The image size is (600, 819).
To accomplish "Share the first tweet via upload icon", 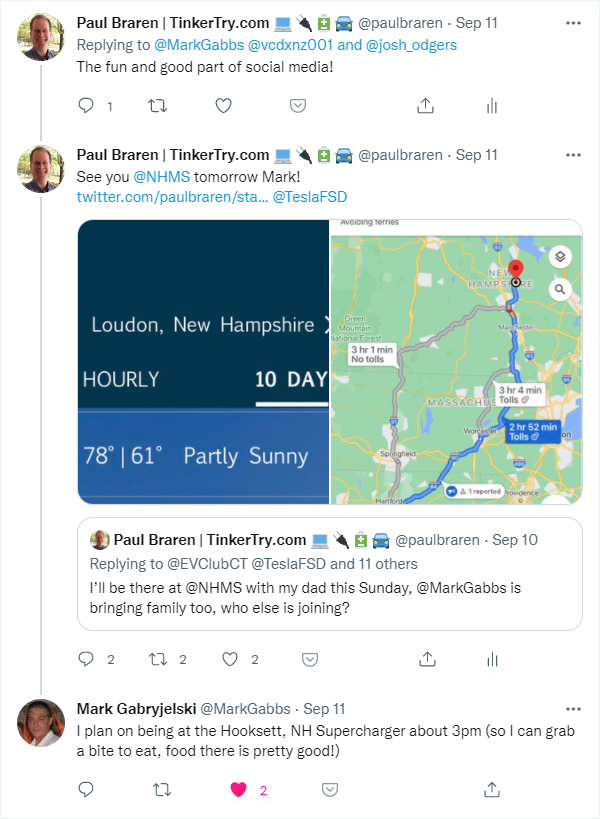I will point(426,106).
